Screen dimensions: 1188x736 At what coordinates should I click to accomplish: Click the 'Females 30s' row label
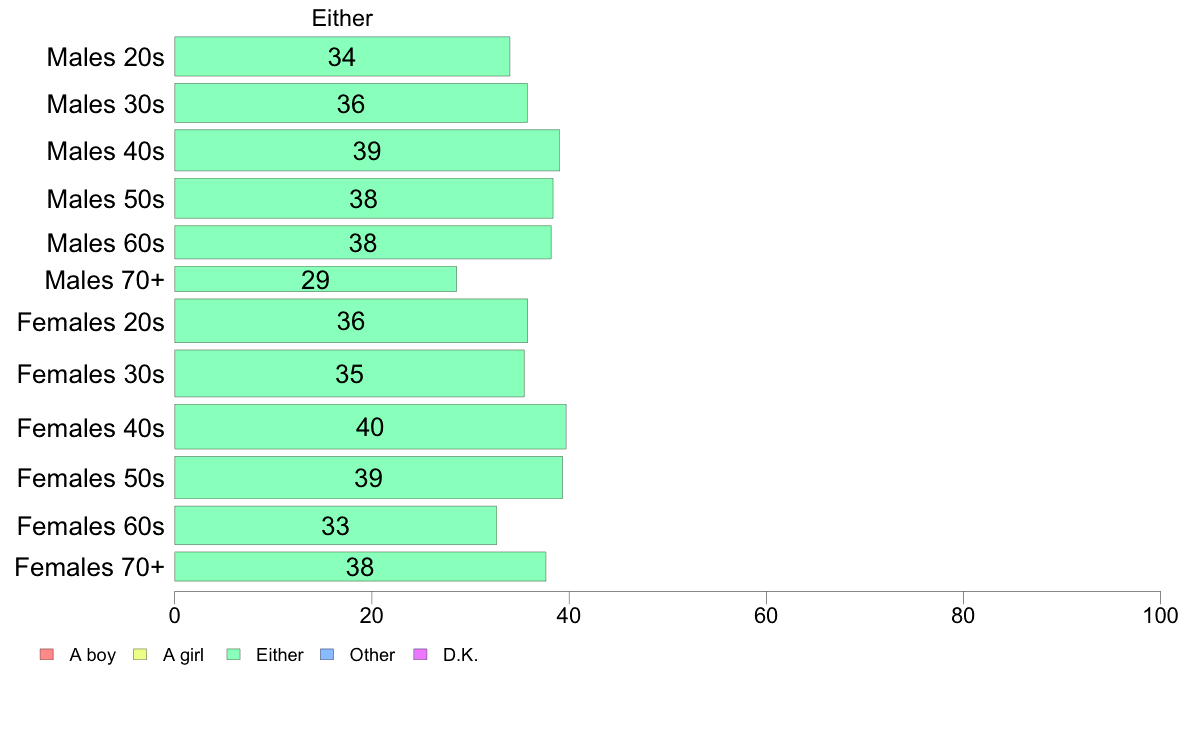point(91,374)
